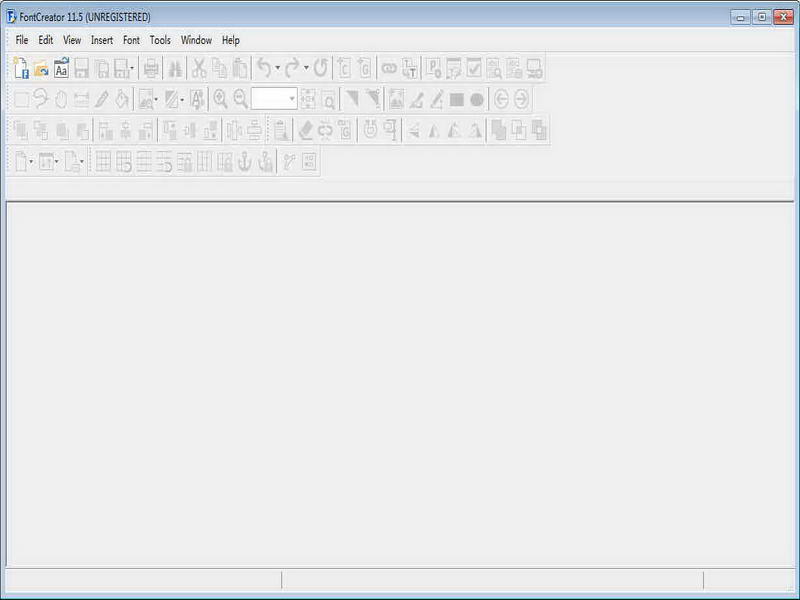Open the Window menu
The width and height of the screenshot is (800, 600).
tap(196, 40)
